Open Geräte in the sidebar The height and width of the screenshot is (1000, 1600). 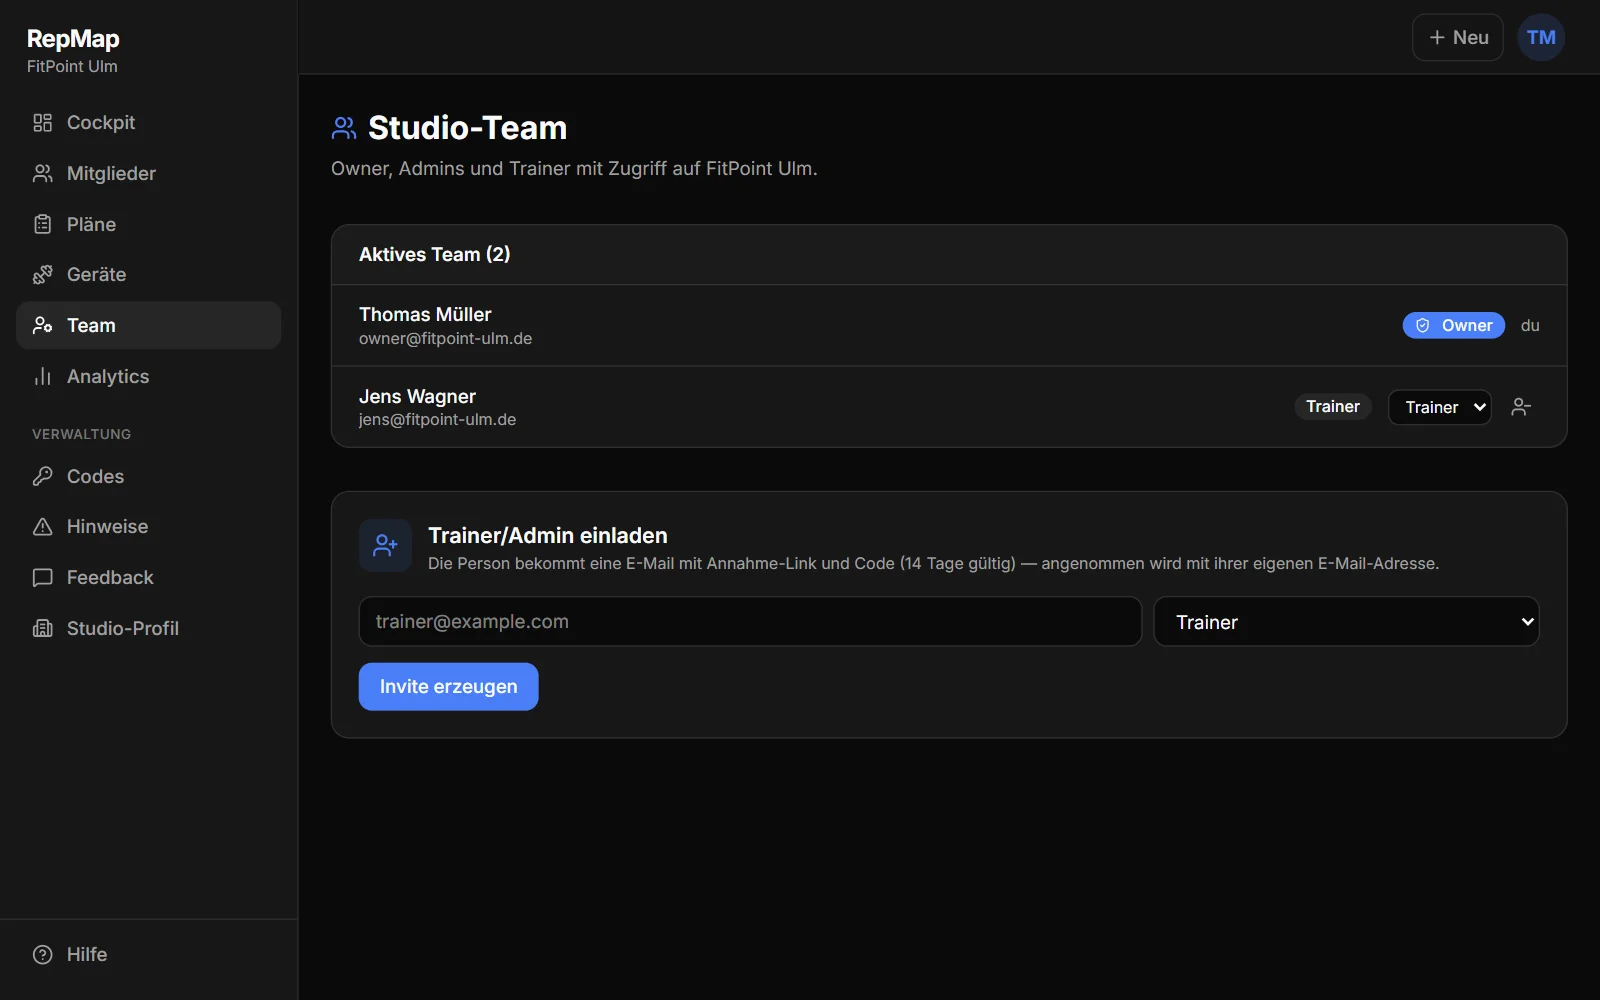148,275
